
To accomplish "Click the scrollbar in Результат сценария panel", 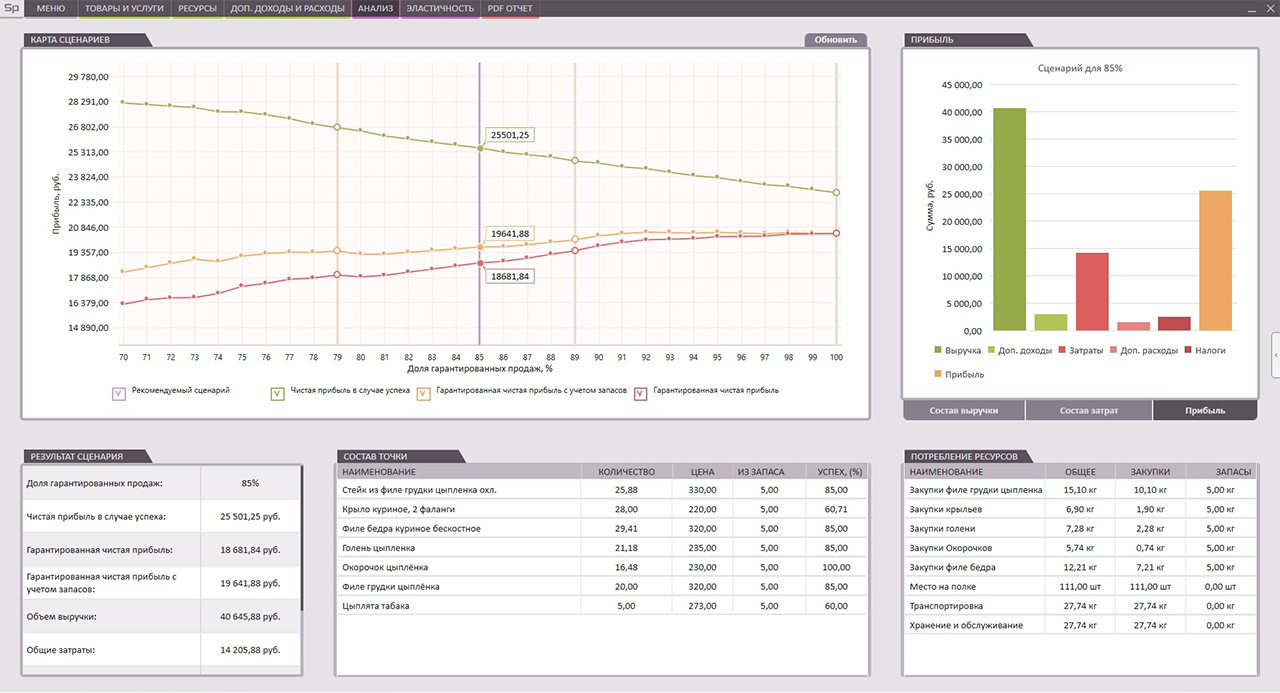I will click(301, 540).
